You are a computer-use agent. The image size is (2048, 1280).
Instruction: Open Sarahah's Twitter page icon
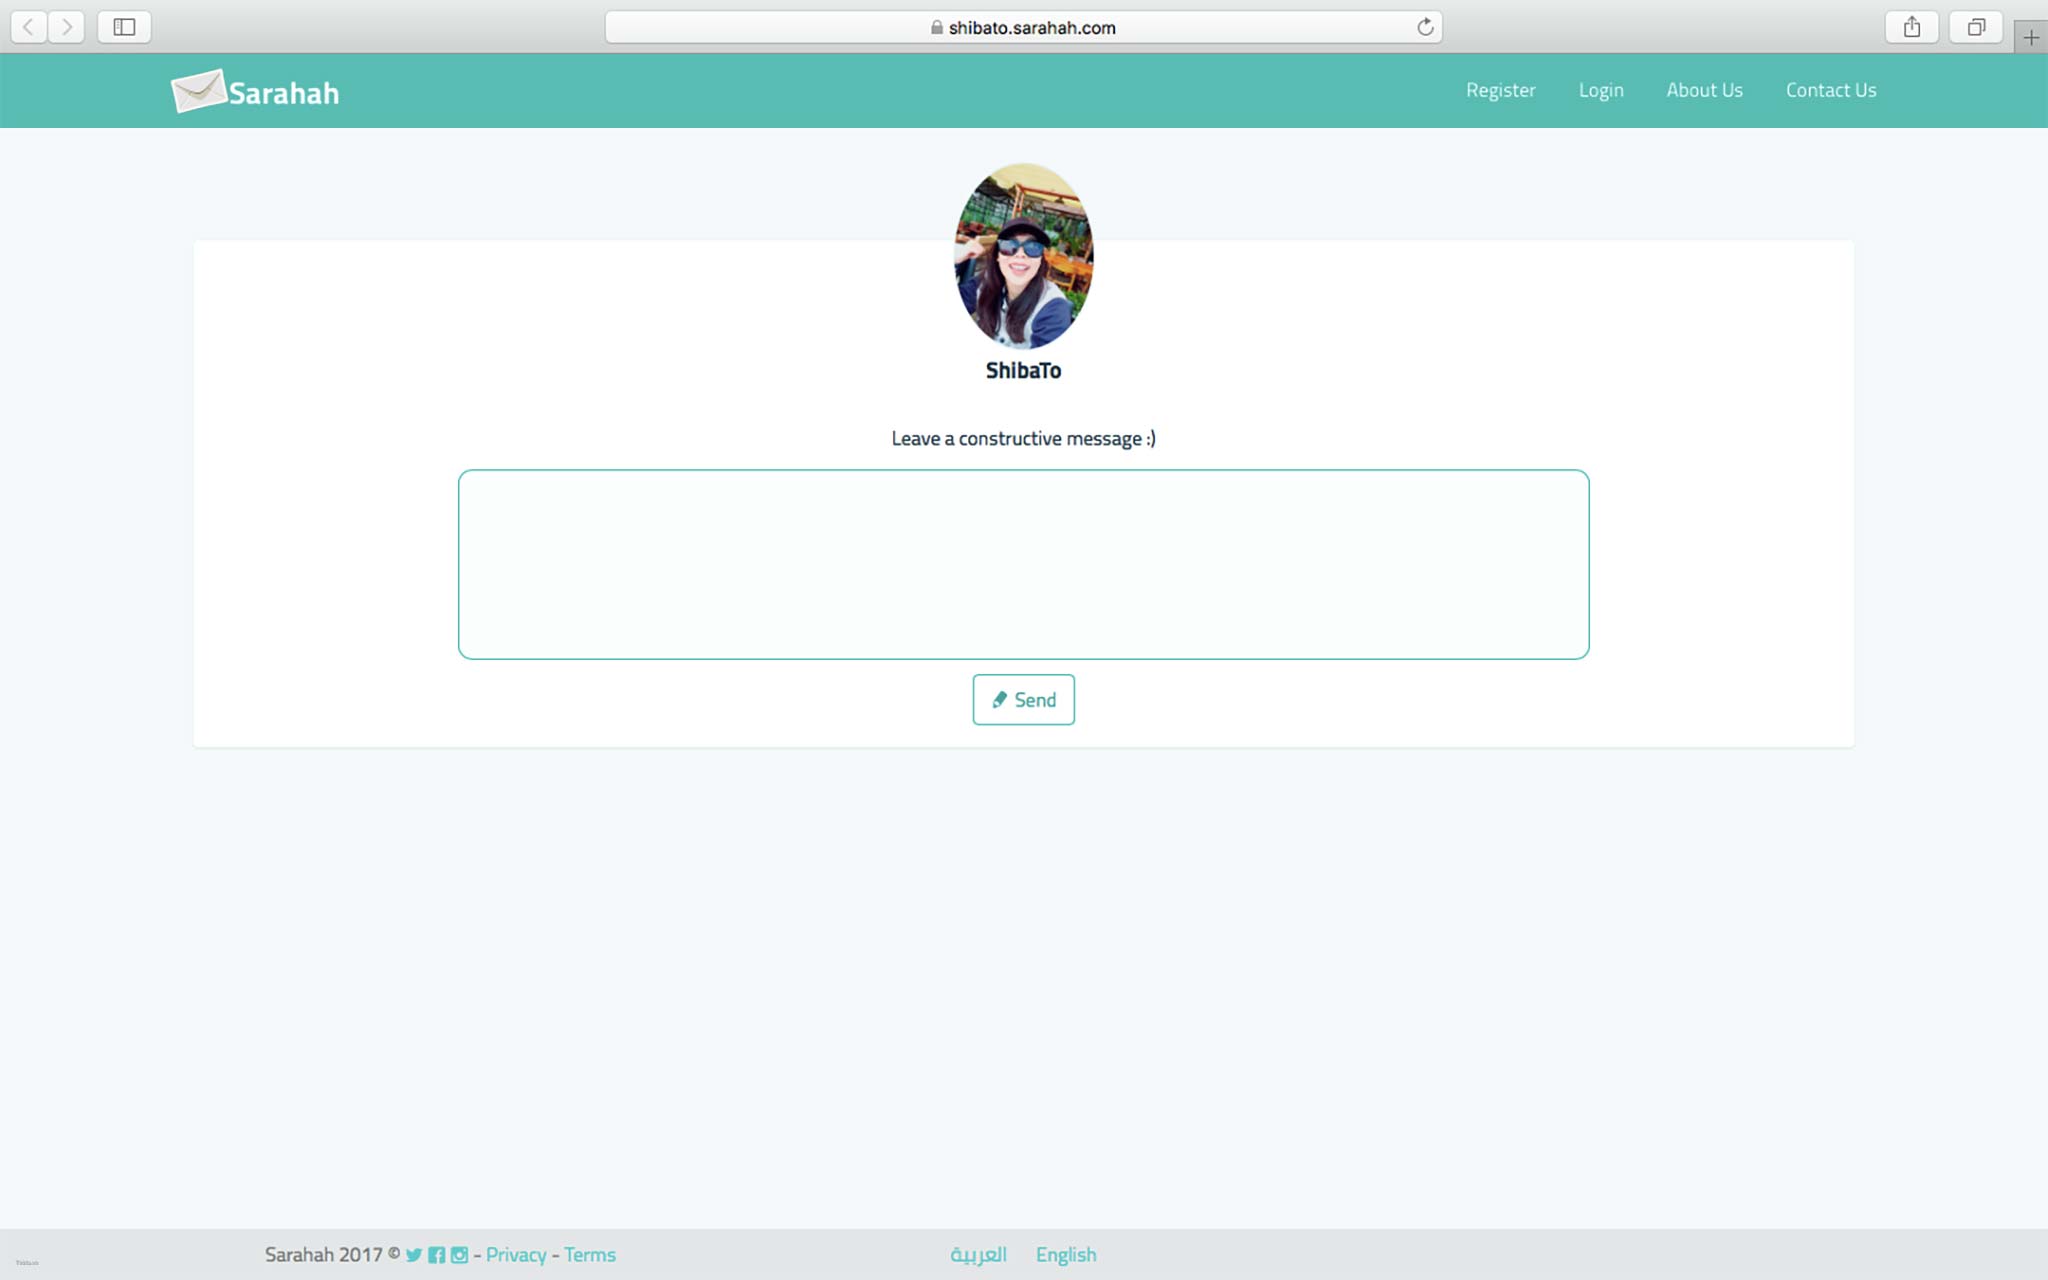[414, 1255]
